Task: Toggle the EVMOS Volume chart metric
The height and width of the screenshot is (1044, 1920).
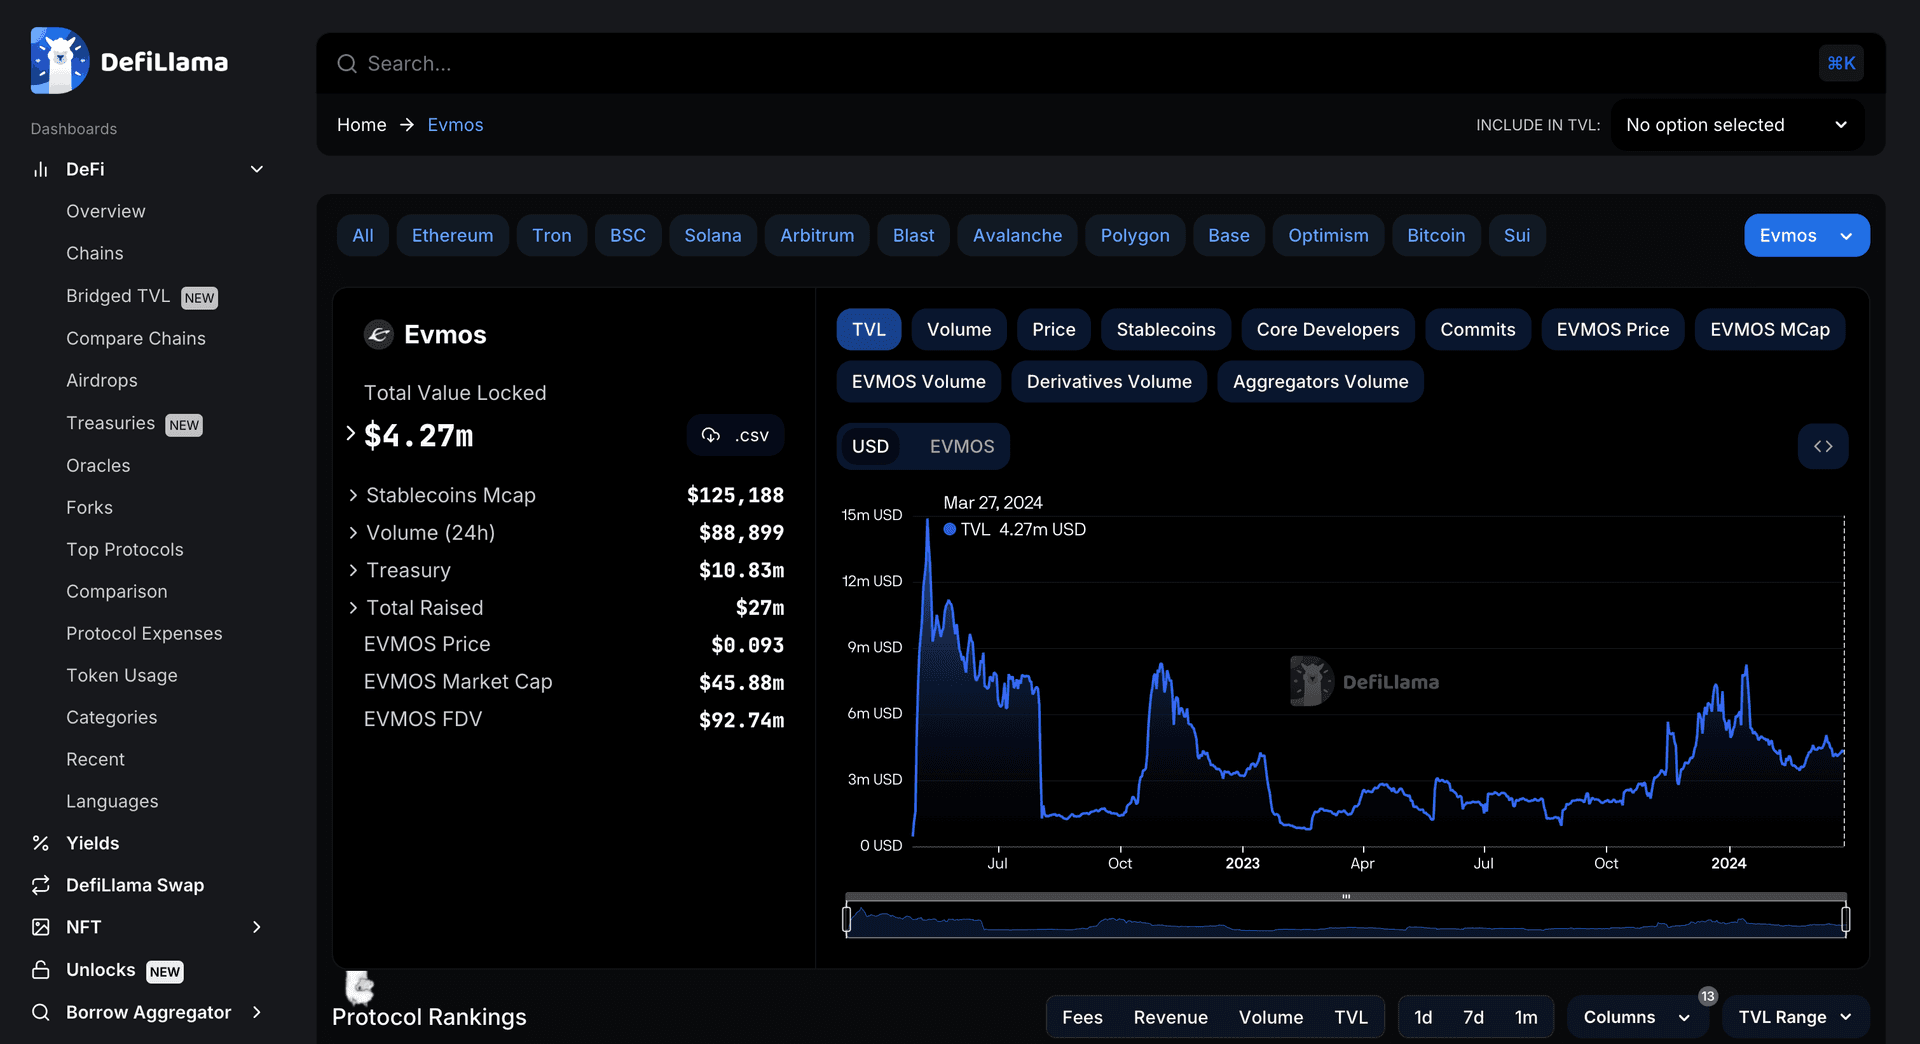Action: (919, 382)
